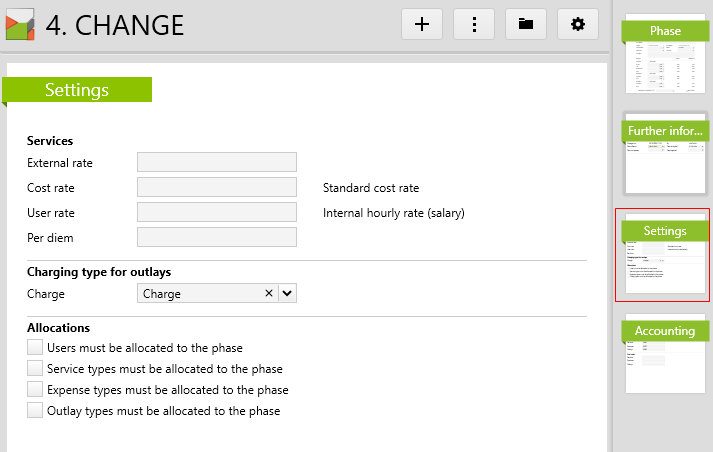Click the folder icon button
This screenshot has width=713, height=452.
(526, 24)
